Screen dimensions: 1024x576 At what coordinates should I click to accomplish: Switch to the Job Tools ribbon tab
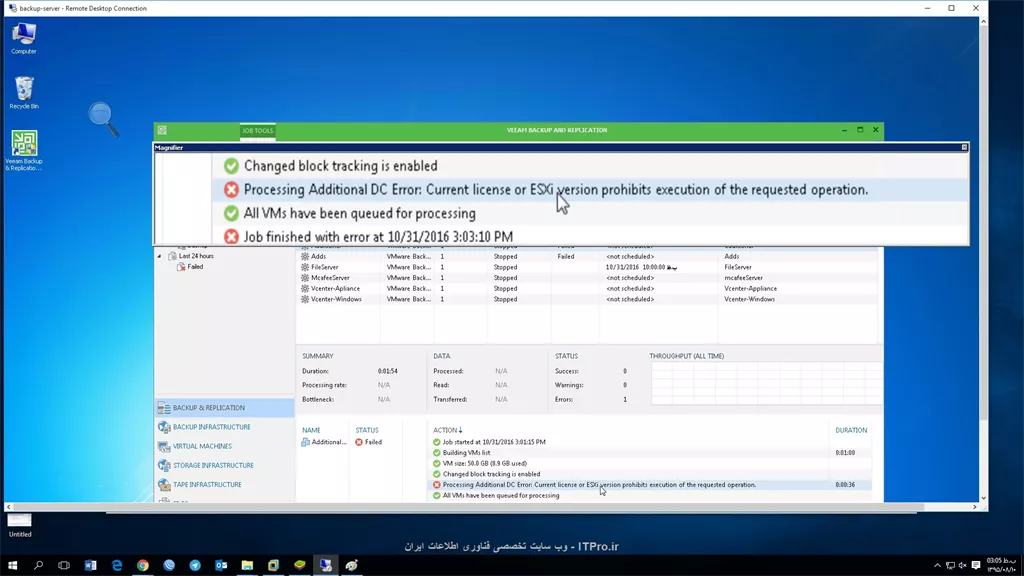click(257, 131)
